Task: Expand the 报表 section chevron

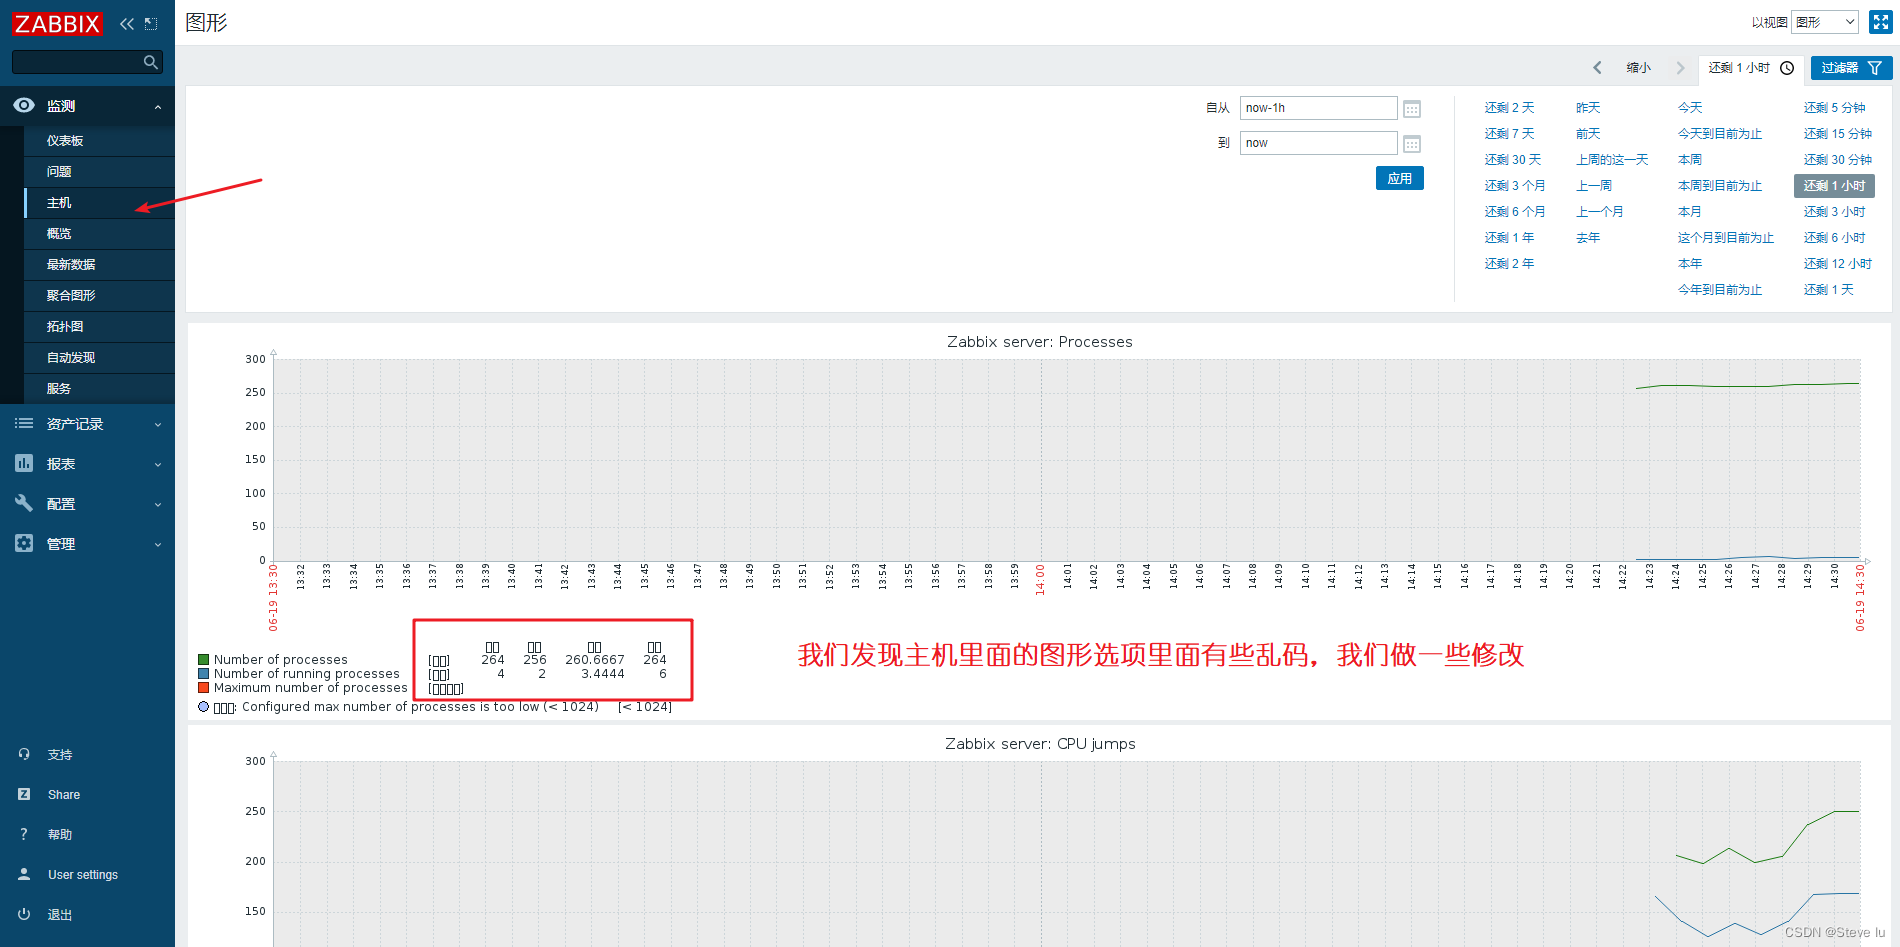Action: click(x=158, y=465)
